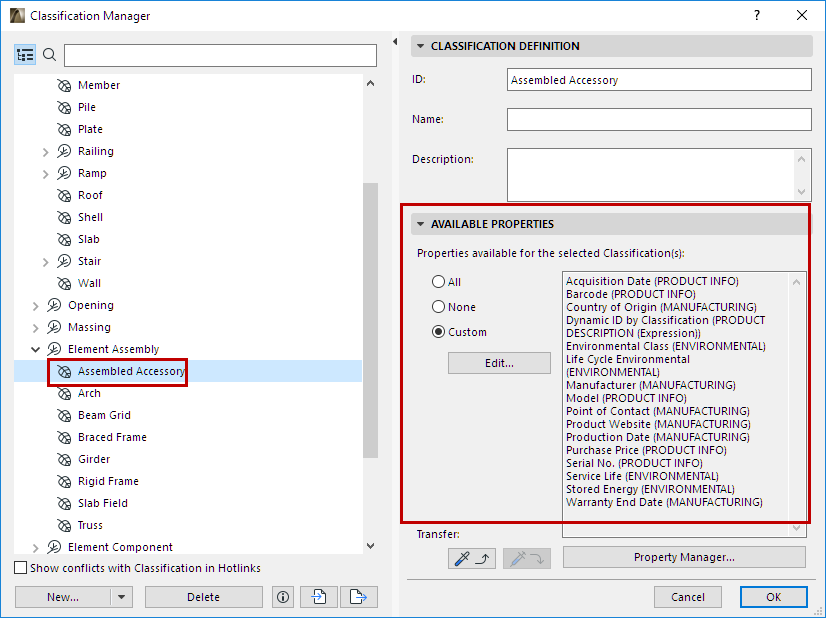826x618 pixels.
Task: Expand the Railing tree node
Action: pyautogui.click(x=45, y=152)
